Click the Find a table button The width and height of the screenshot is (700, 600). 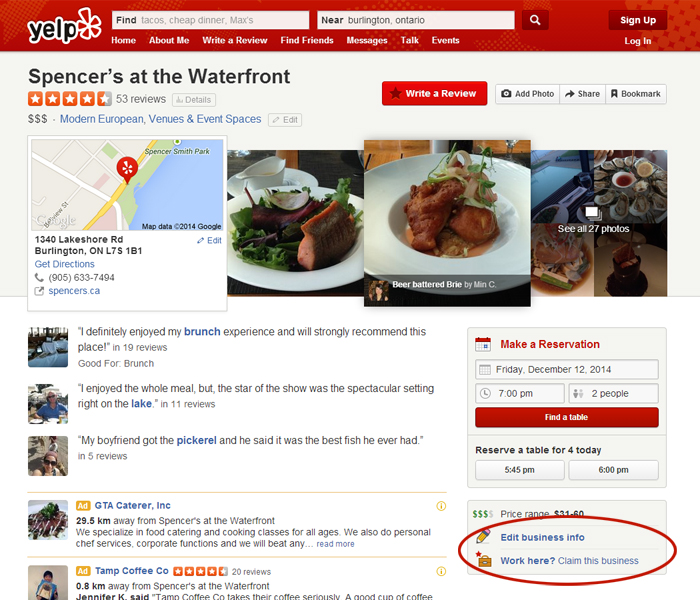coord(567,417)
